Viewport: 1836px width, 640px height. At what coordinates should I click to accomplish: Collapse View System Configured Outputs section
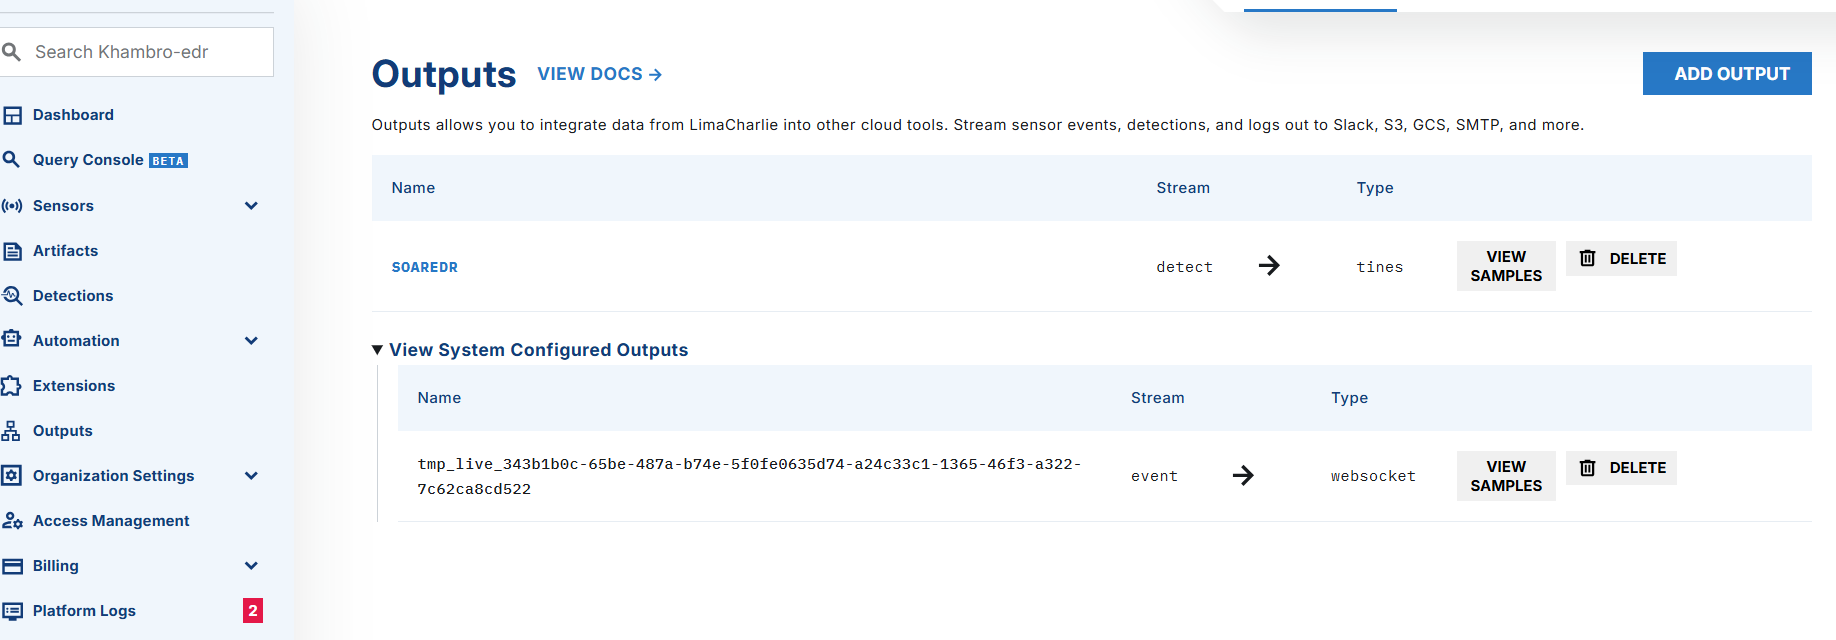378,350
